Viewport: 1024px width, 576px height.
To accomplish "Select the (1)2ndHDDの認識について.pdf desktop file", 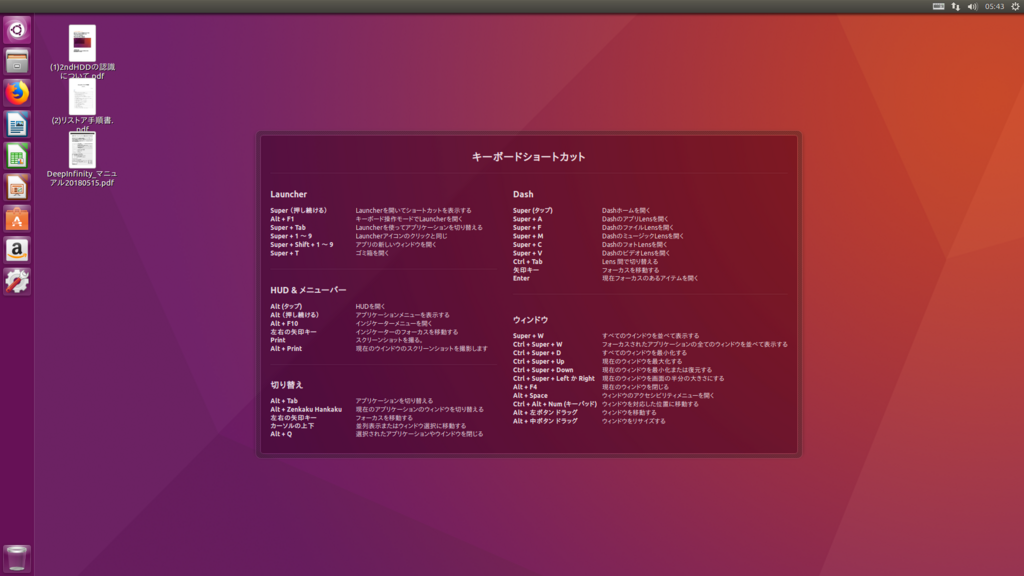I will 82,52.
